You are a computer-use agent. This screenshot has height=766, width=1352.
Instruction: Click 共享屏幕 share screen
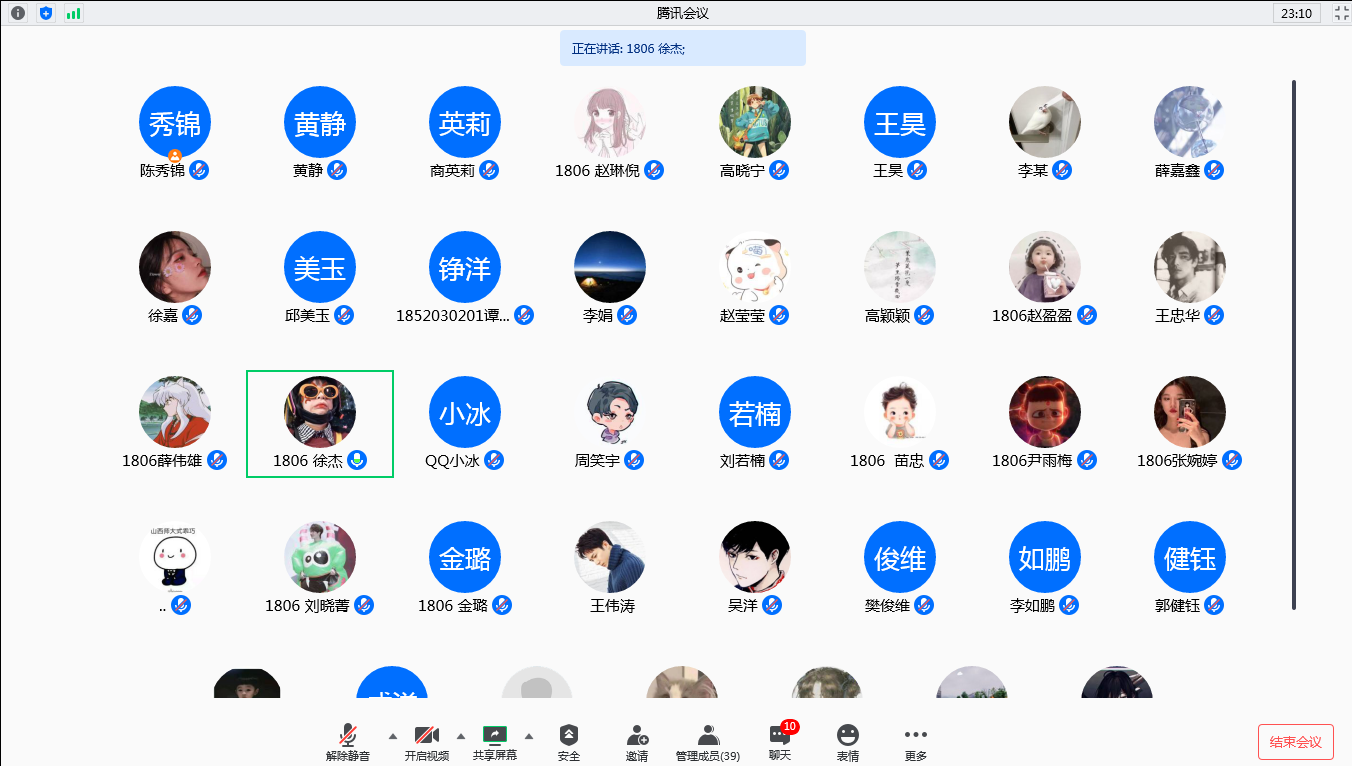tap(495, 741)
